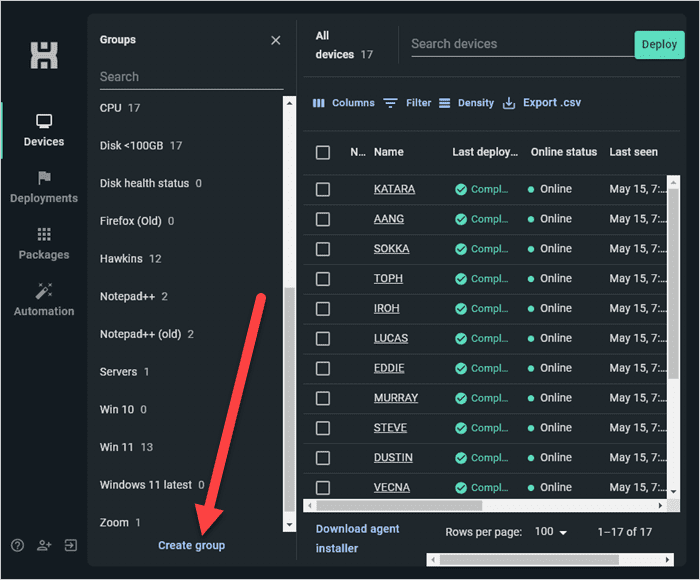
Task: Open the Rows per page dropdown
Action: (551, 532)
